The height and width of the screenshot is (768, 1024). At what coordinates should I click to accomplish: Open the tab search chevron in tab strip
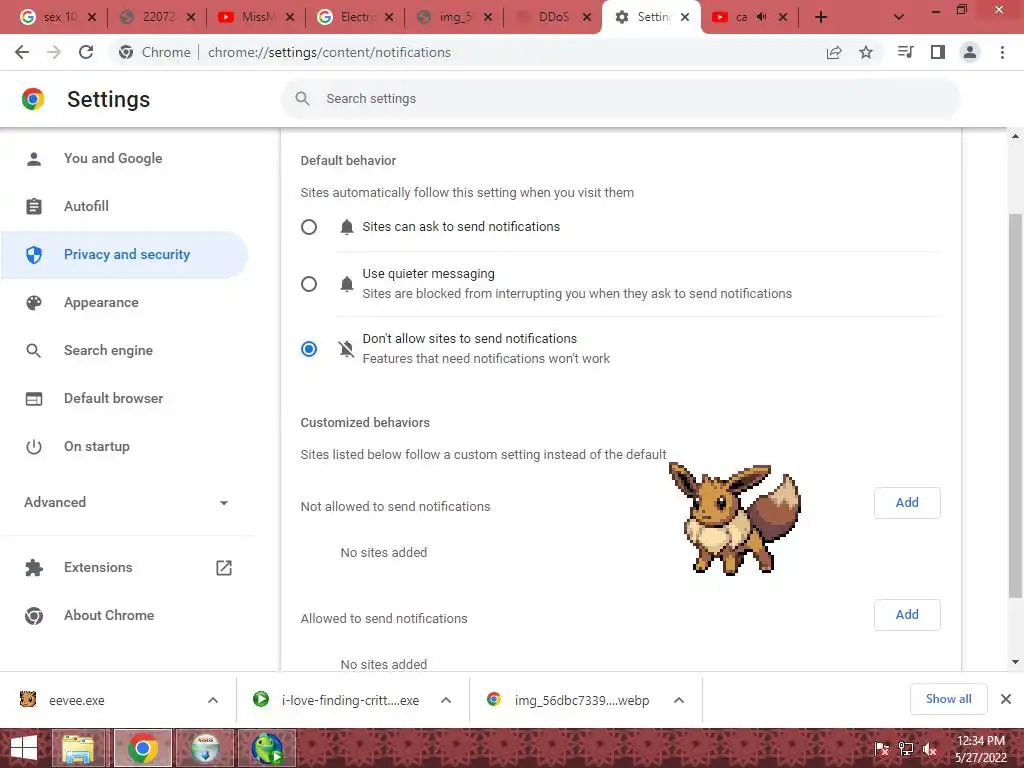[x=899, y=18]
